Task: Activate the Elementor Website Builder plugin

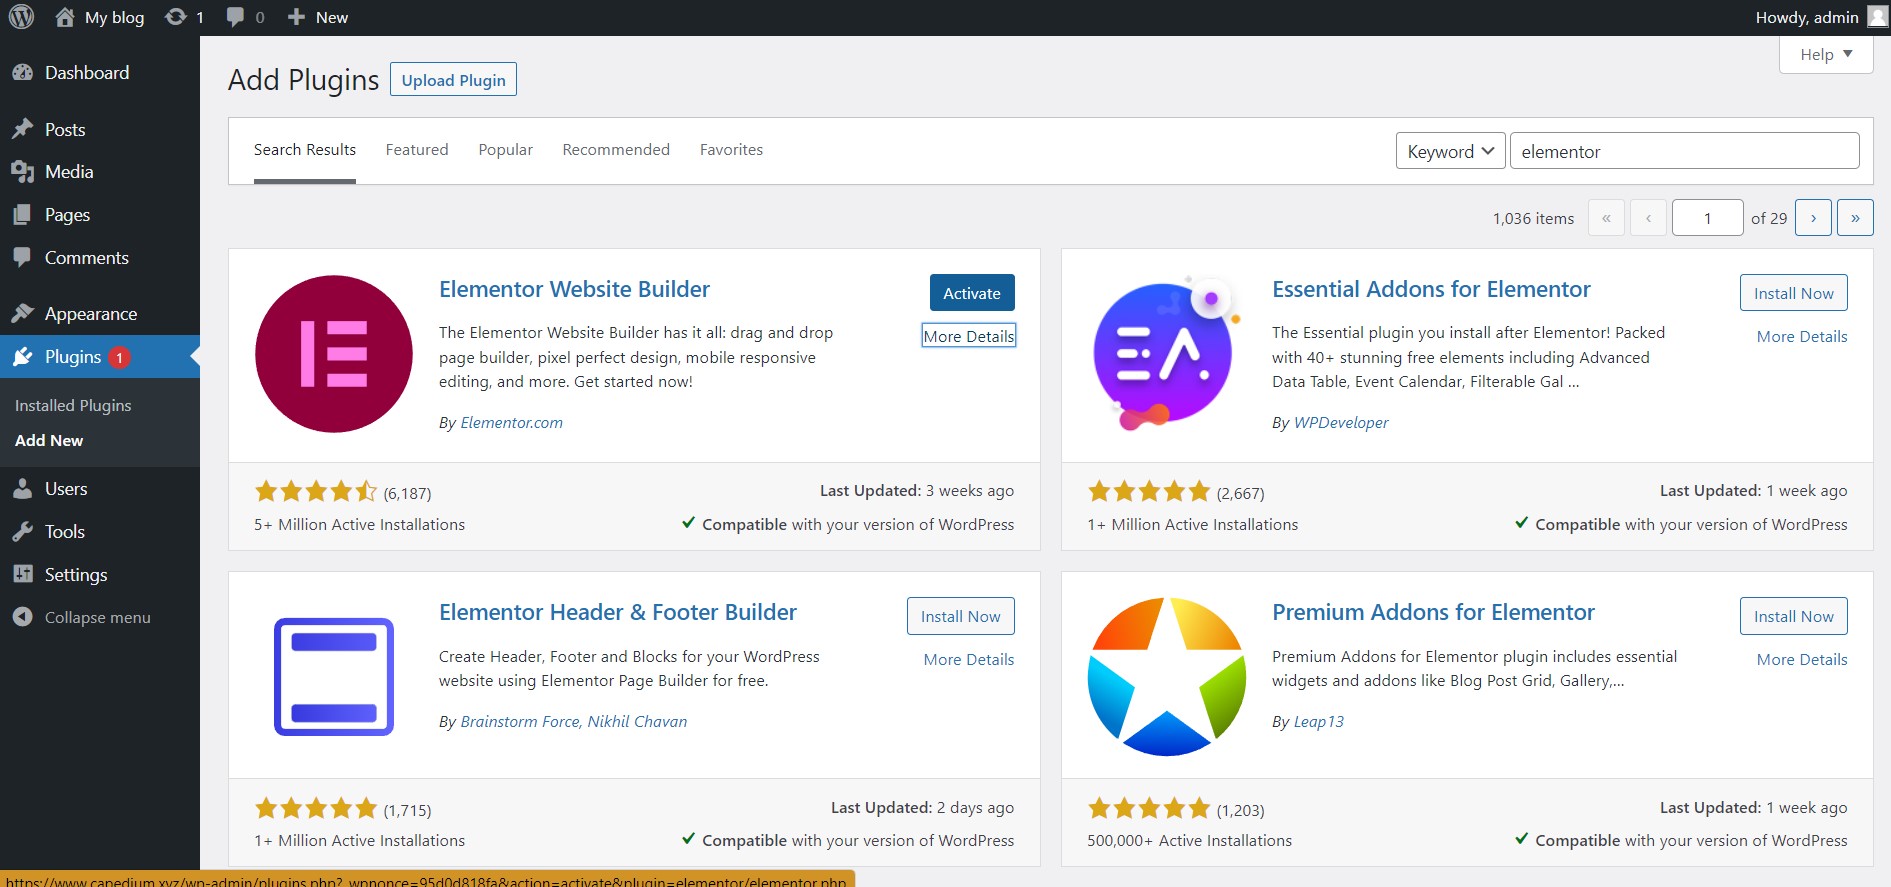Action: pos(971,293)
